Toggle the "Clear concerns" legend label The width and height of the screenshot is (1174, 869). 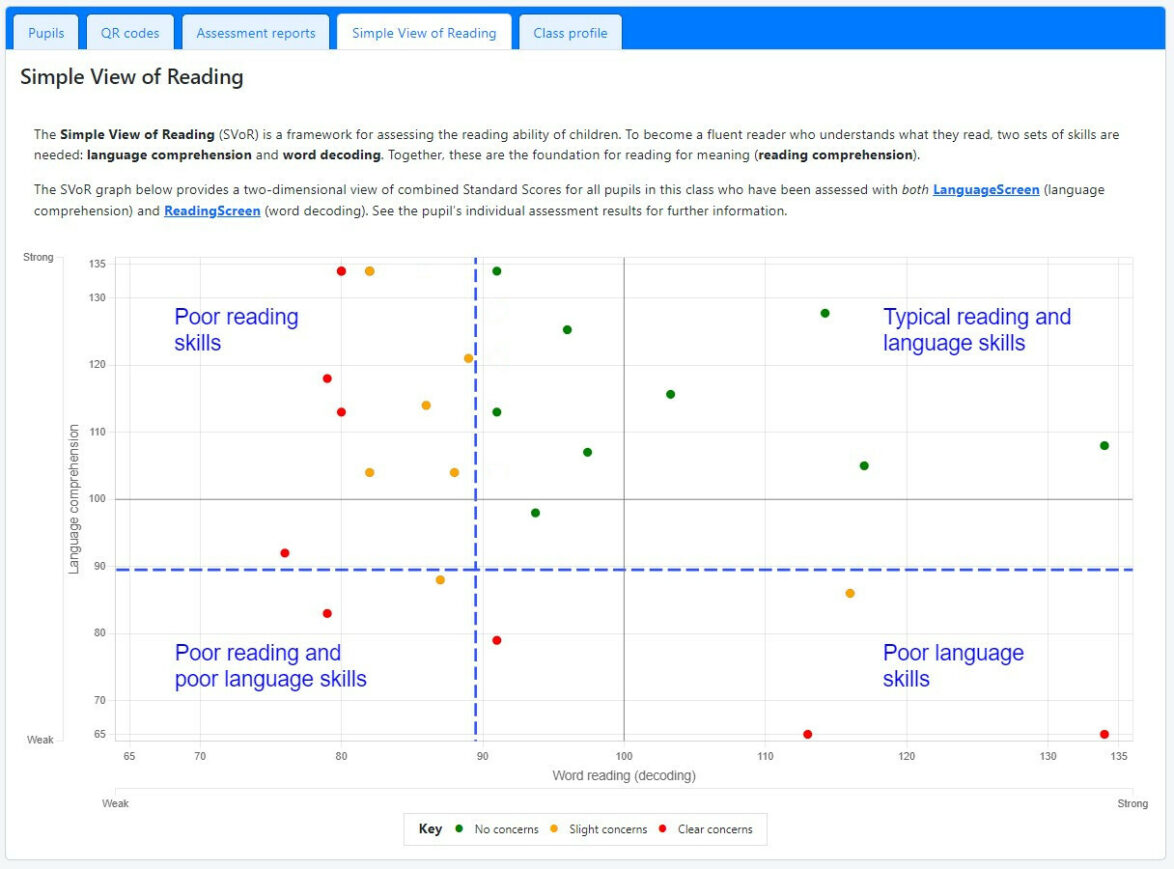point(714,829)
